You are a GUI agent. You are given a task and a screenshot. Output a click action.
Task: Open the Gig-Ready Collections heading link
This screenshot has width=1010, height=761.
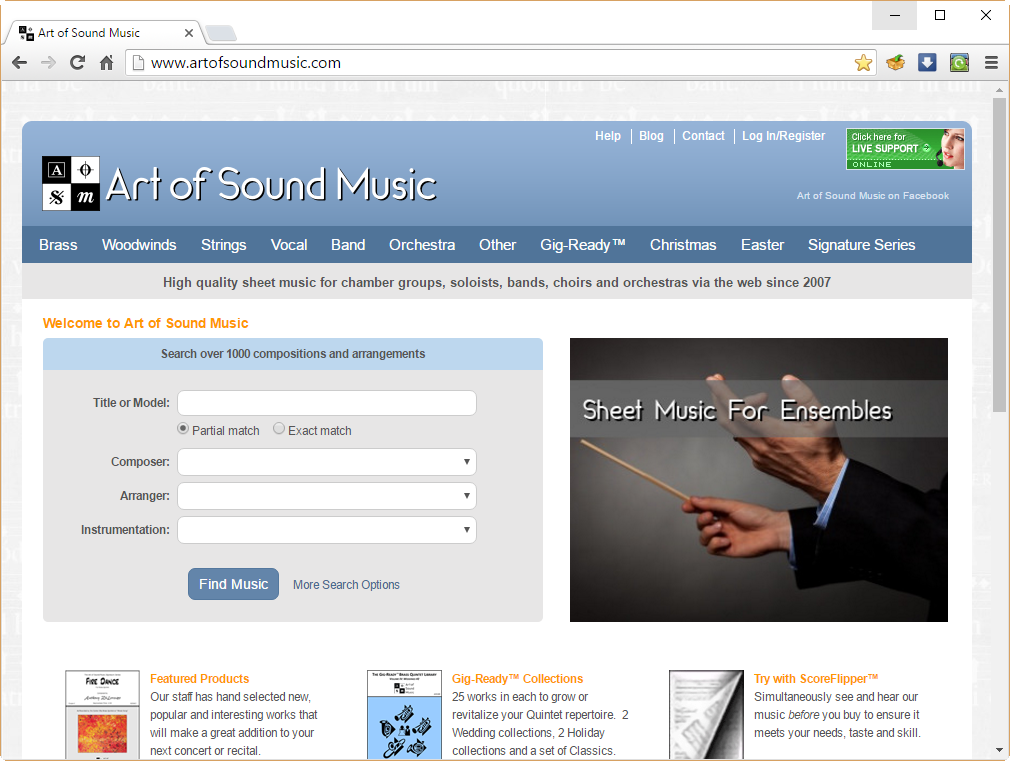click(517, 679)
